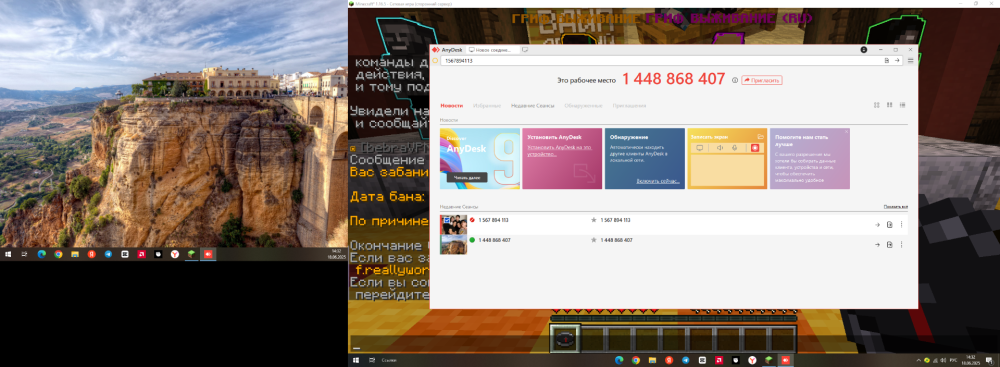Toggle speaker audio icon on record card
Screen dimensions: 1000x367
click(719, 147)
